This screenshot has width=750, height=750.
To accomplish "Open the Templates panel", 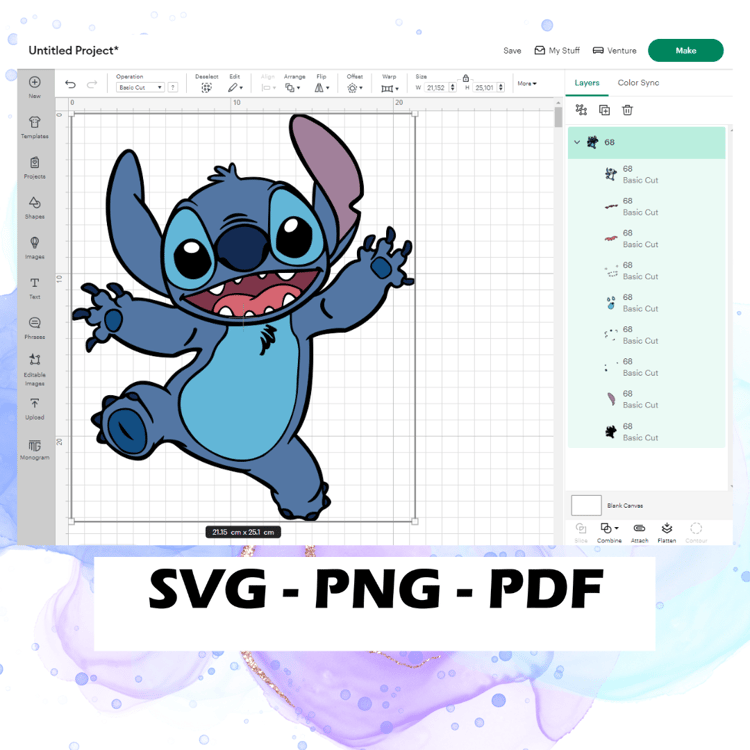I will click(34, 127).
